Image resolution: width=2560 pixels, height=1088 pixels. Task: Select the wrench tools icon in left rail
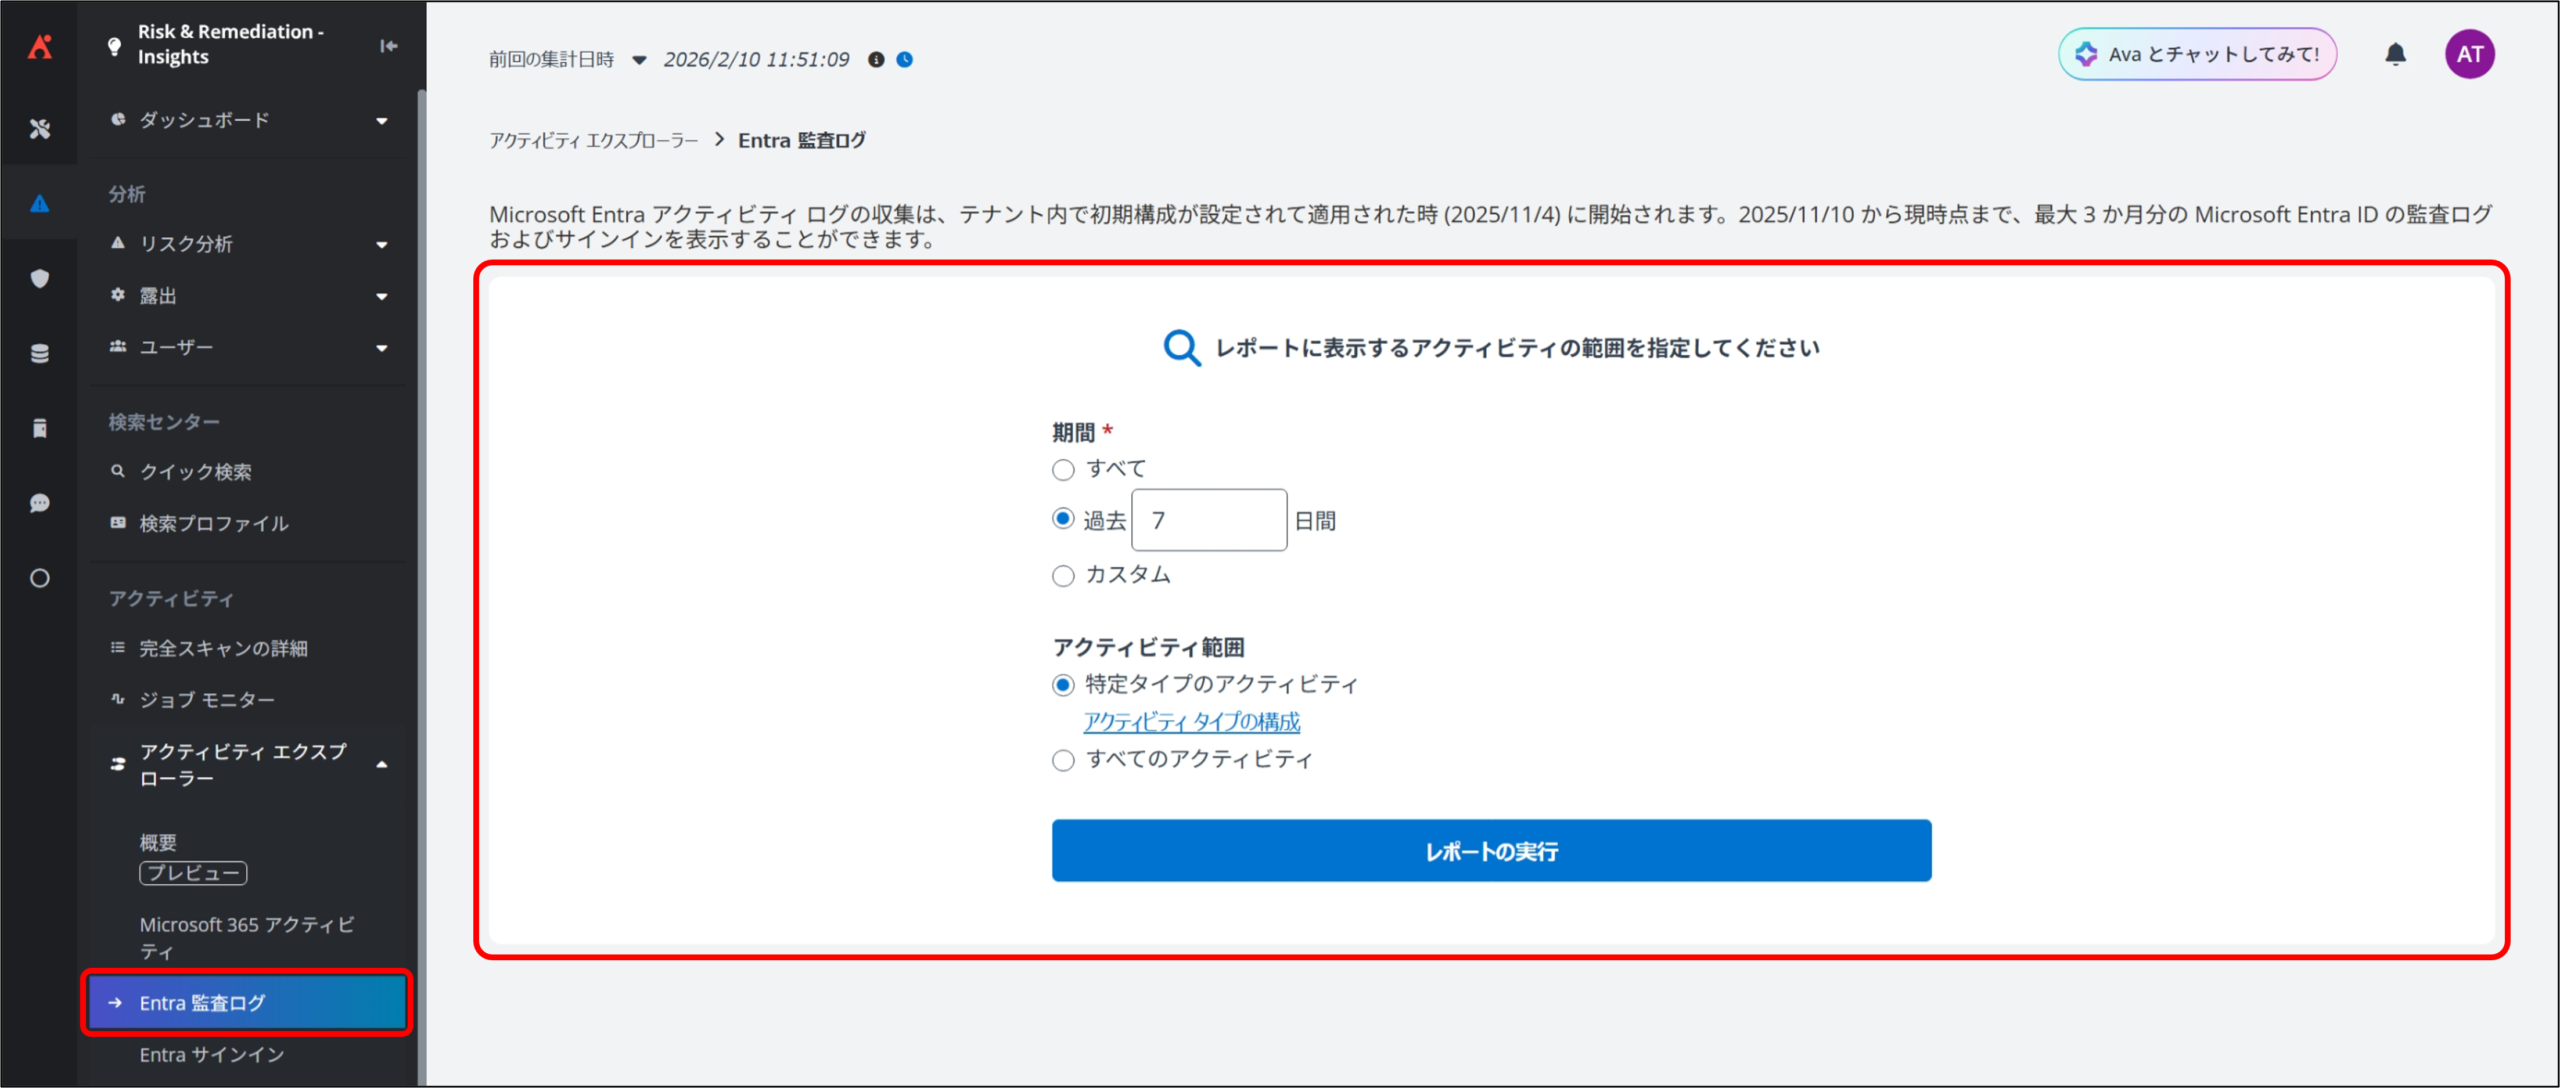point(40,129)
